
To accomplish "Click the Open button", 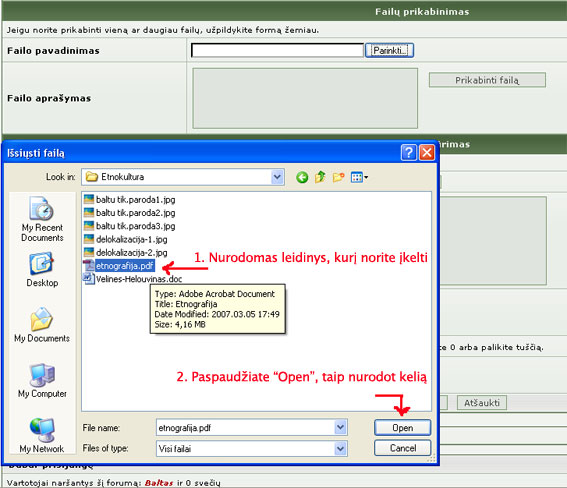I will 402,428.
